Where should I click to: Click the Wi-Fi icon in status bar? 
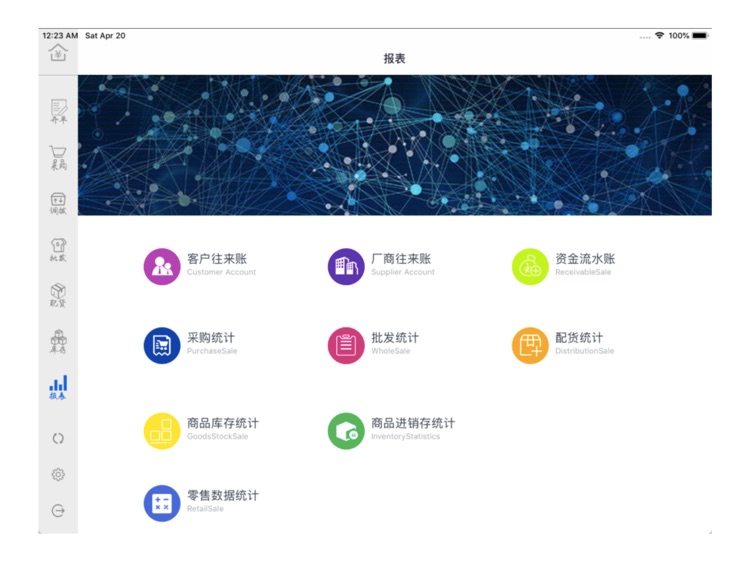tap(660, 35)
